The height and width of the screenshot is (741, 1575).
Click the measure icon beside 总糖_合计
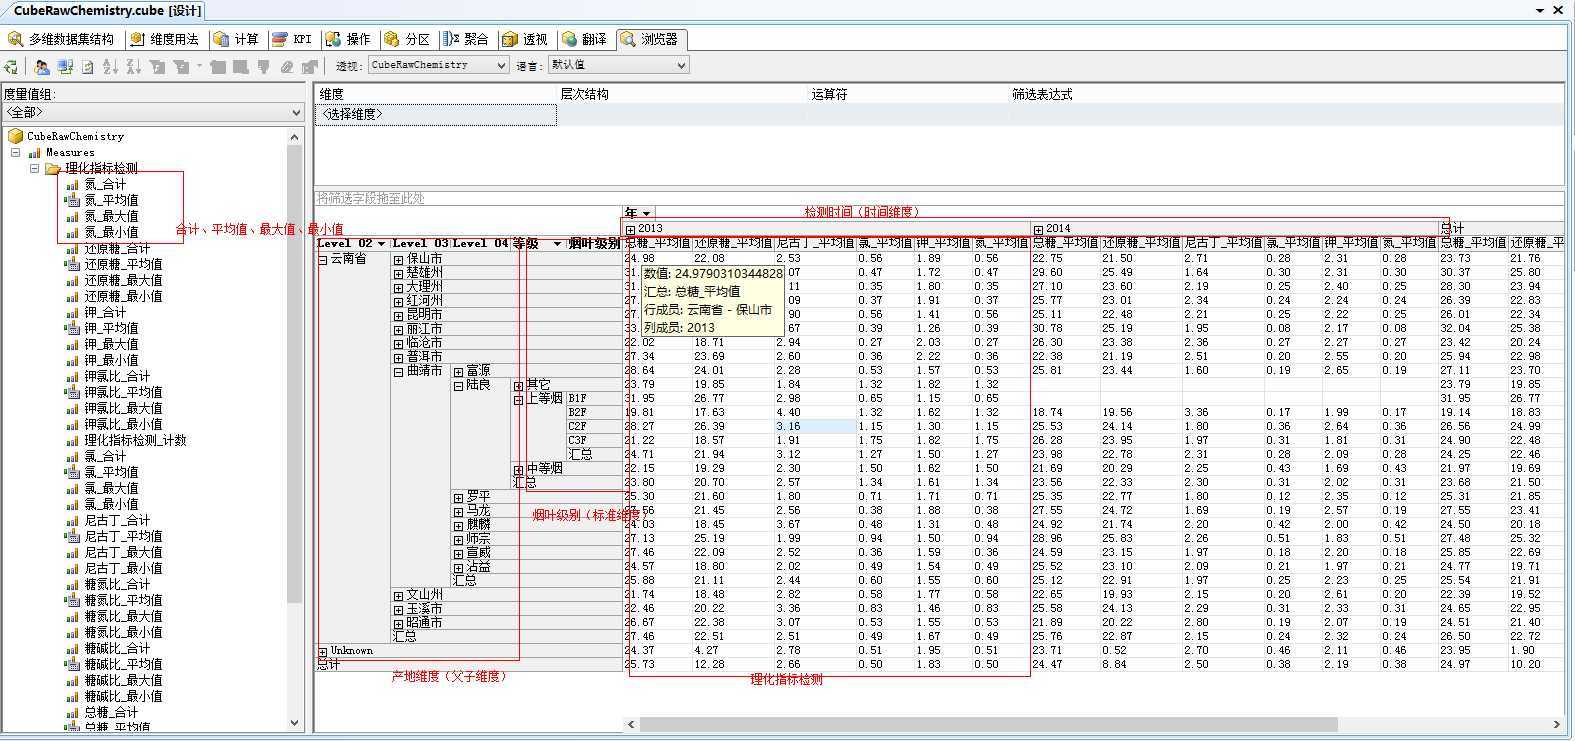pyautogui.click(x=72, y=712)
